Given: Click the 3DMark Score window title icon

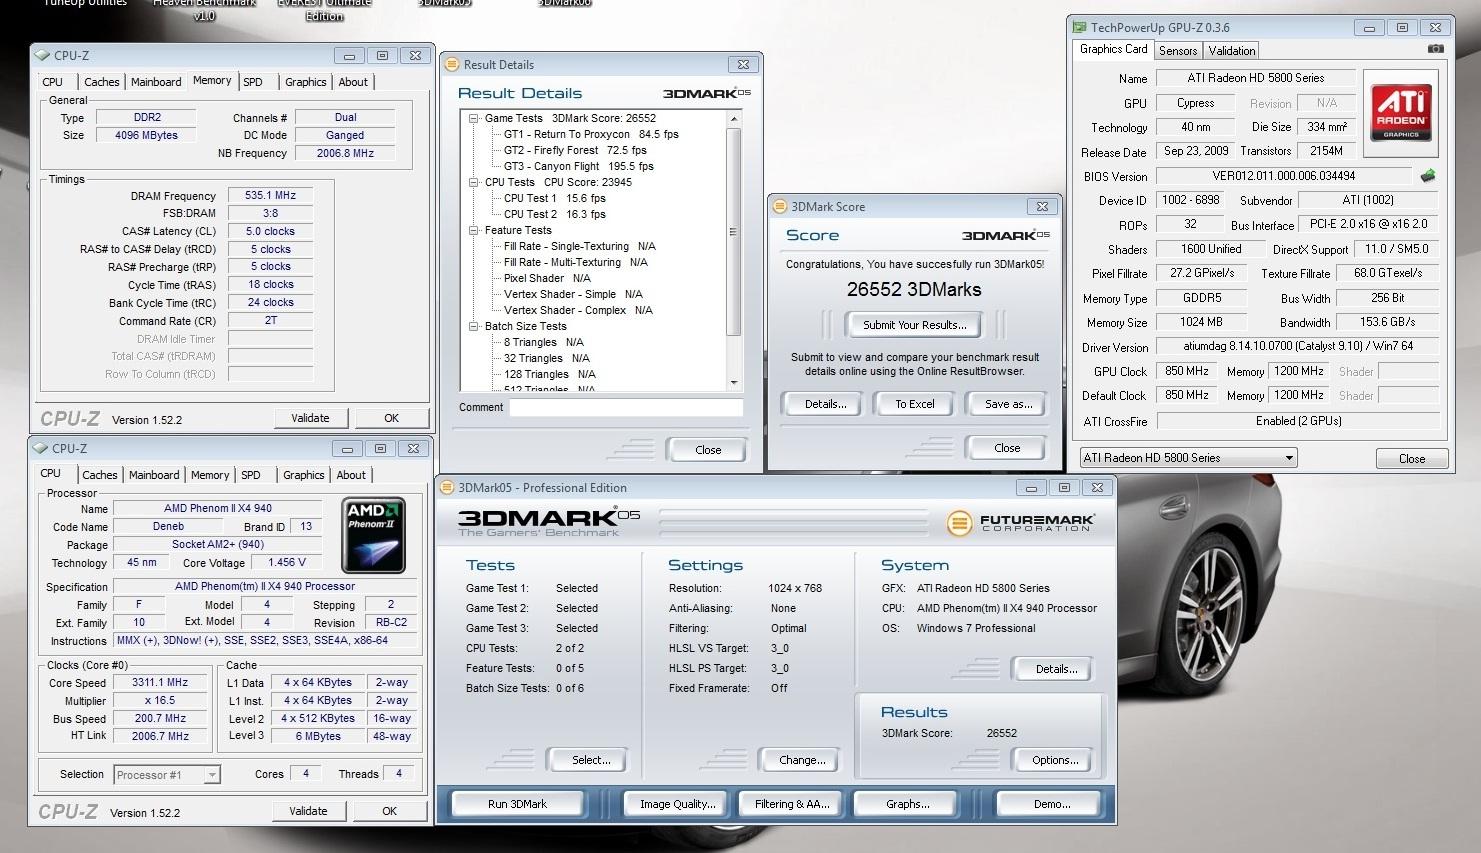Looking at the screenshot, I should (x=779, y=207).
